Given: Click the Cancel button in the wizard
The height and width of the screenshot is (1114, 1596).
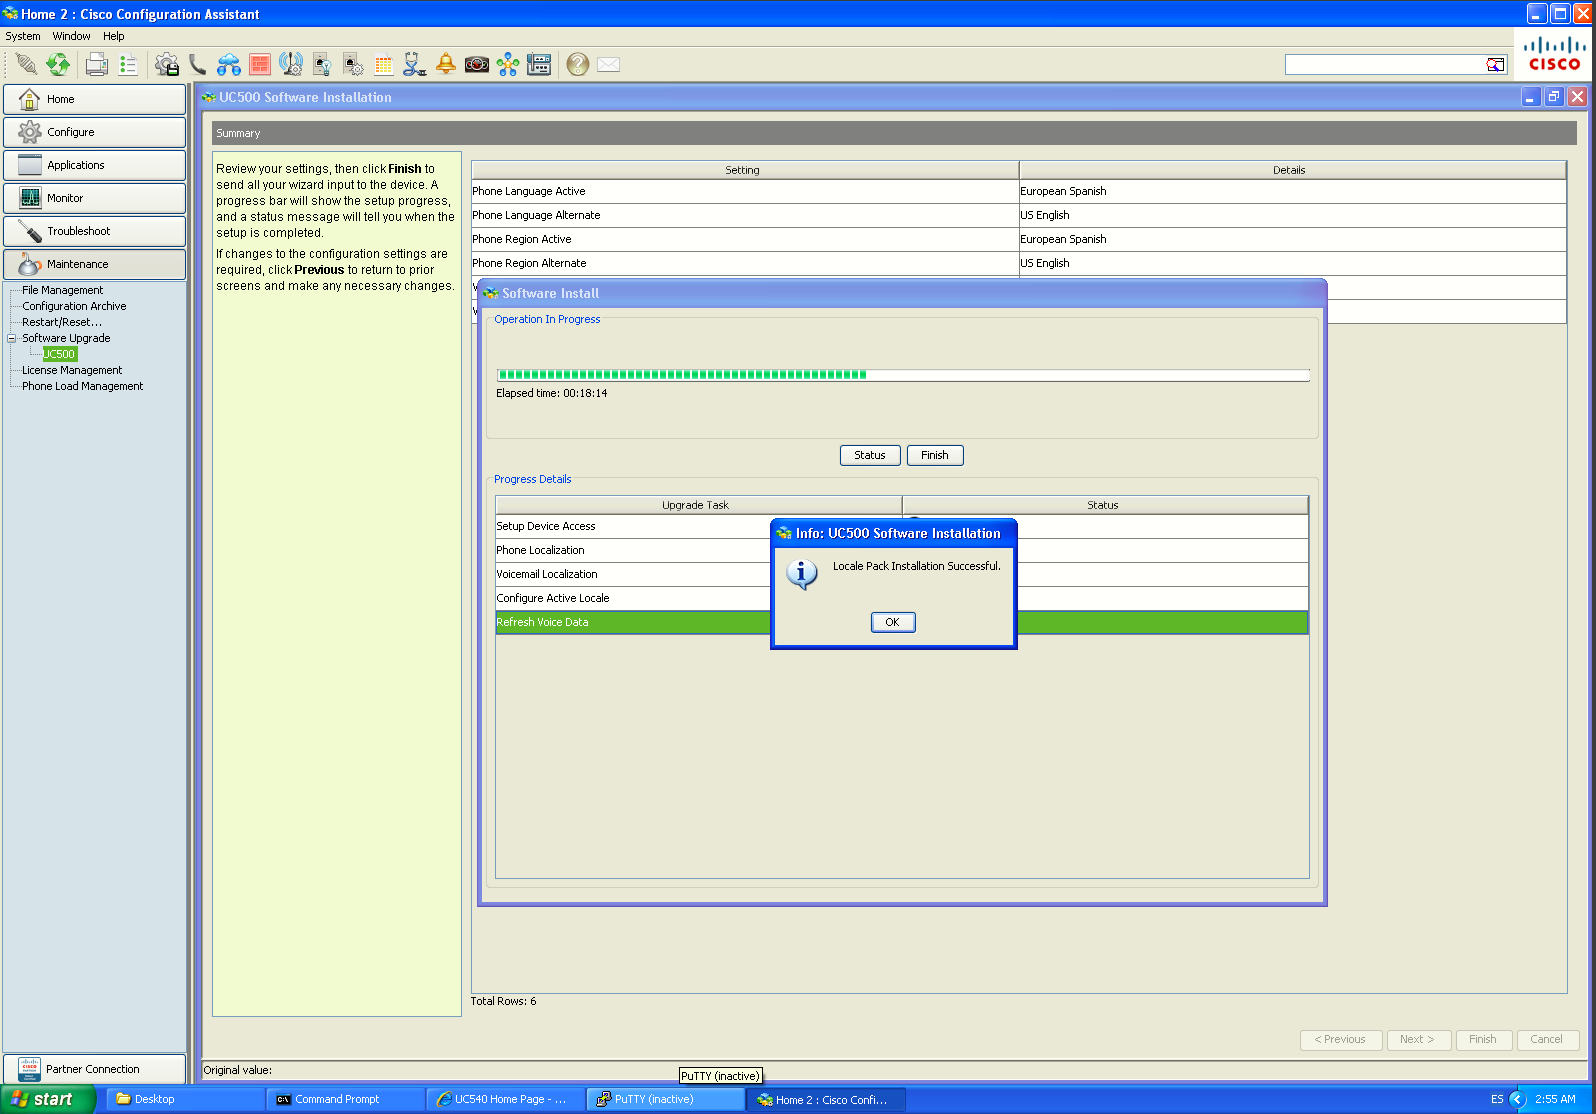Looking at the screenshot, I should tap(1547, 1040).
